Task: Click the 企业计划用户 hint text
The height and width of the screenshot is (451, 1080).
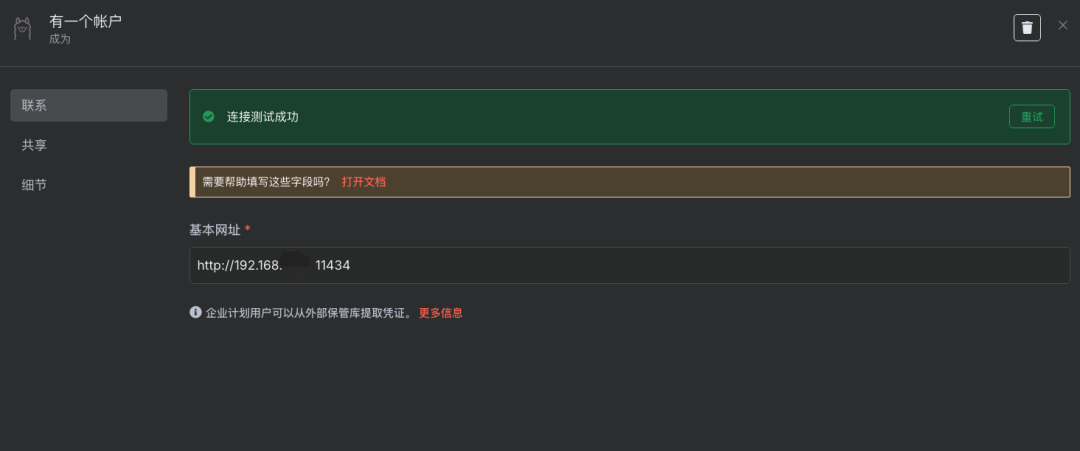Action: [x=309, y=313]
